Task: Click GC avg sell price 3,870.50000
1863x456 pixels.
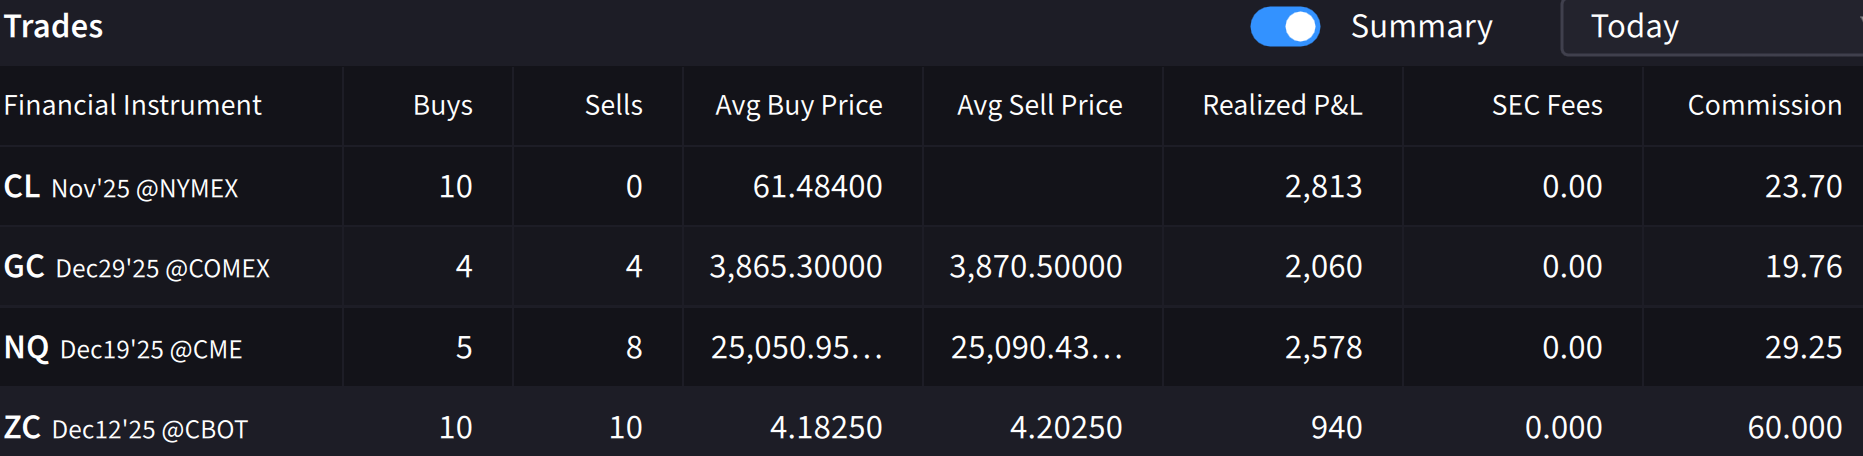Action: (x=1035, y=267)
